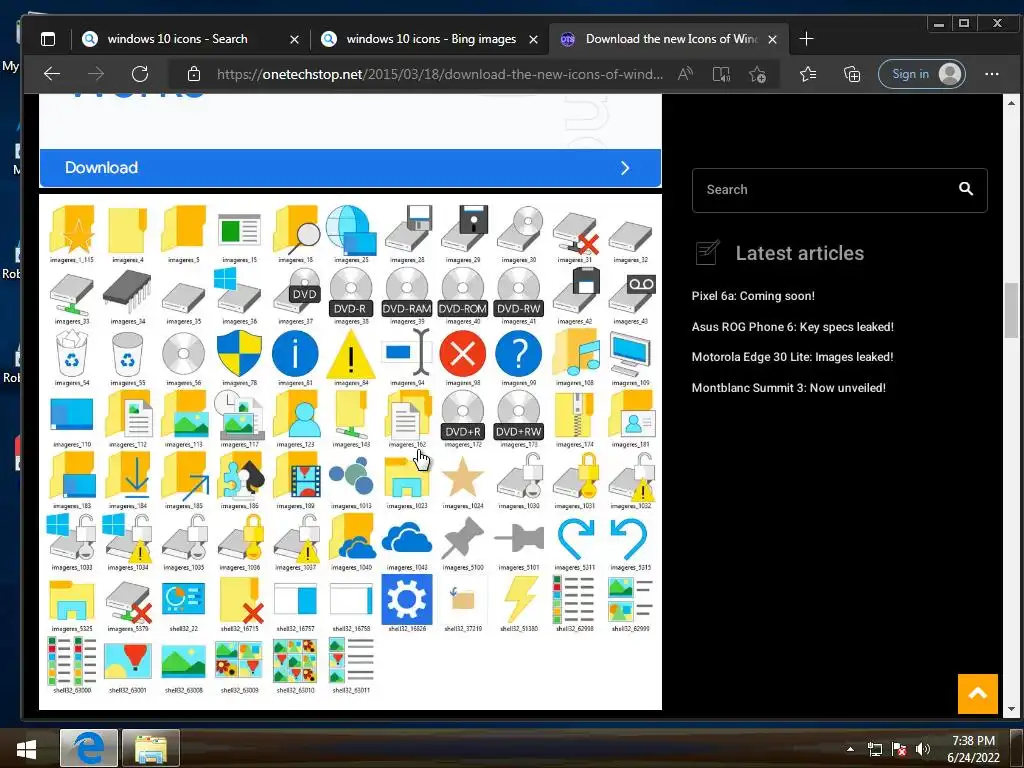Close the 'windows 10 icons - Bing images' tab
Image resolution: width=1024 pixels, height=768 pixels.
click(x=534, y=40)
